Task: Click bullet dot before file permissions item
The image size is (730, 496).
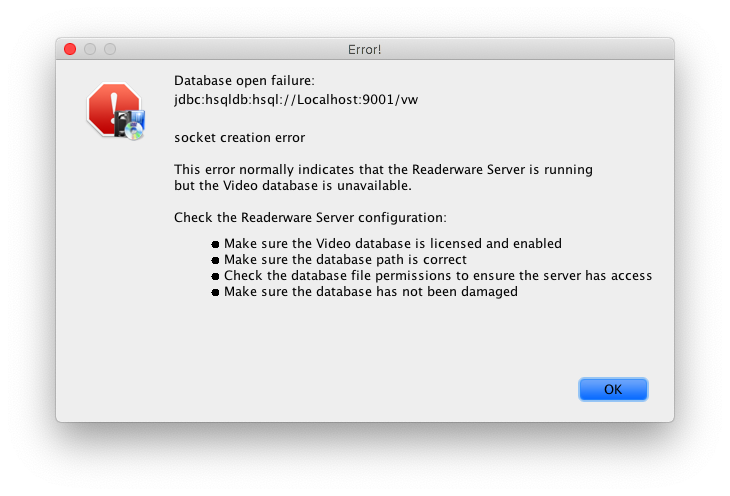Action: coord(215,276)
